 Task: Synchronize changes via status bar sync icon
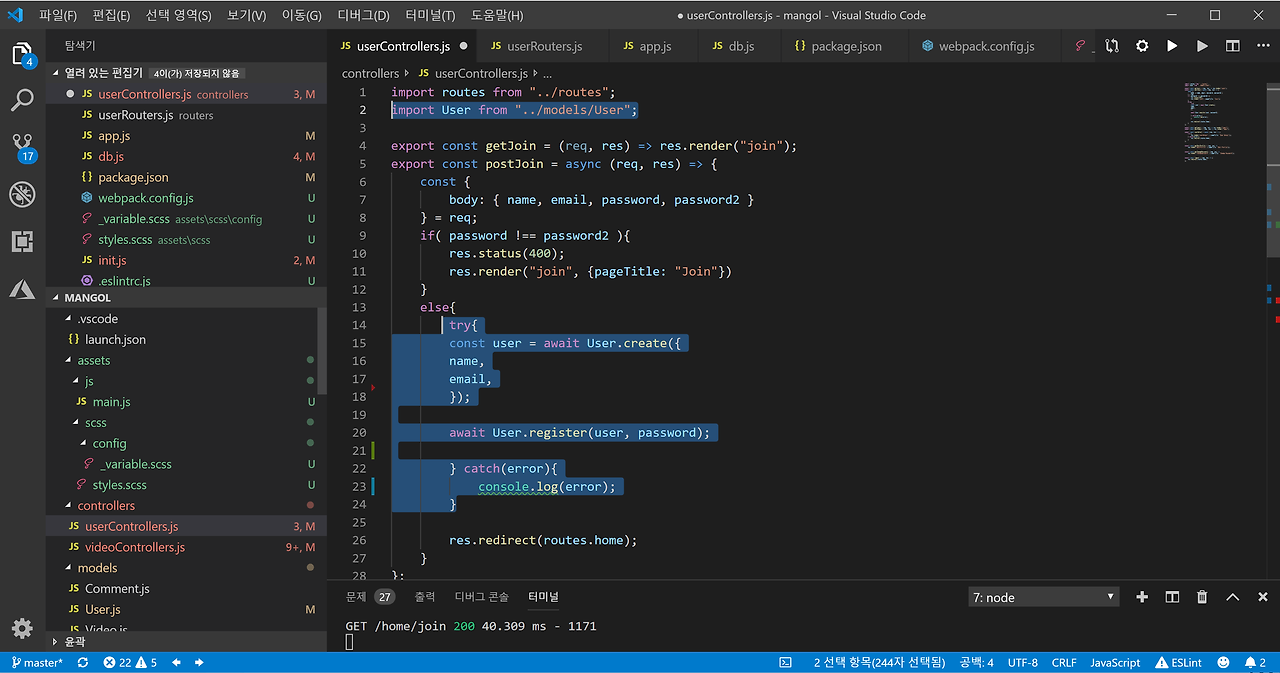(82, 663)
